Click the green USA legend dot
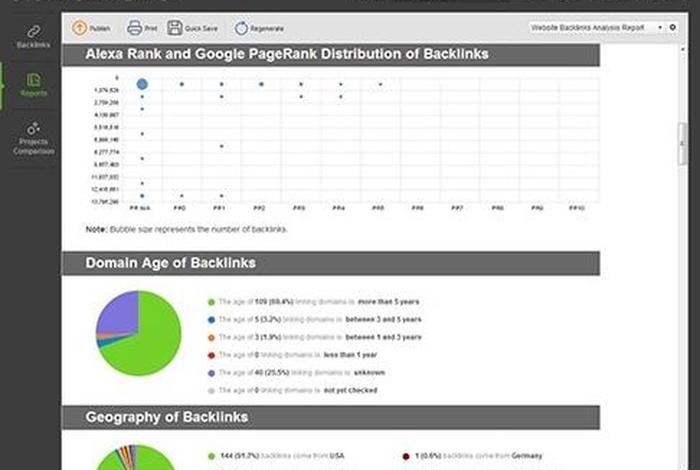Screen dimensions: 700x470 [212, 456]
